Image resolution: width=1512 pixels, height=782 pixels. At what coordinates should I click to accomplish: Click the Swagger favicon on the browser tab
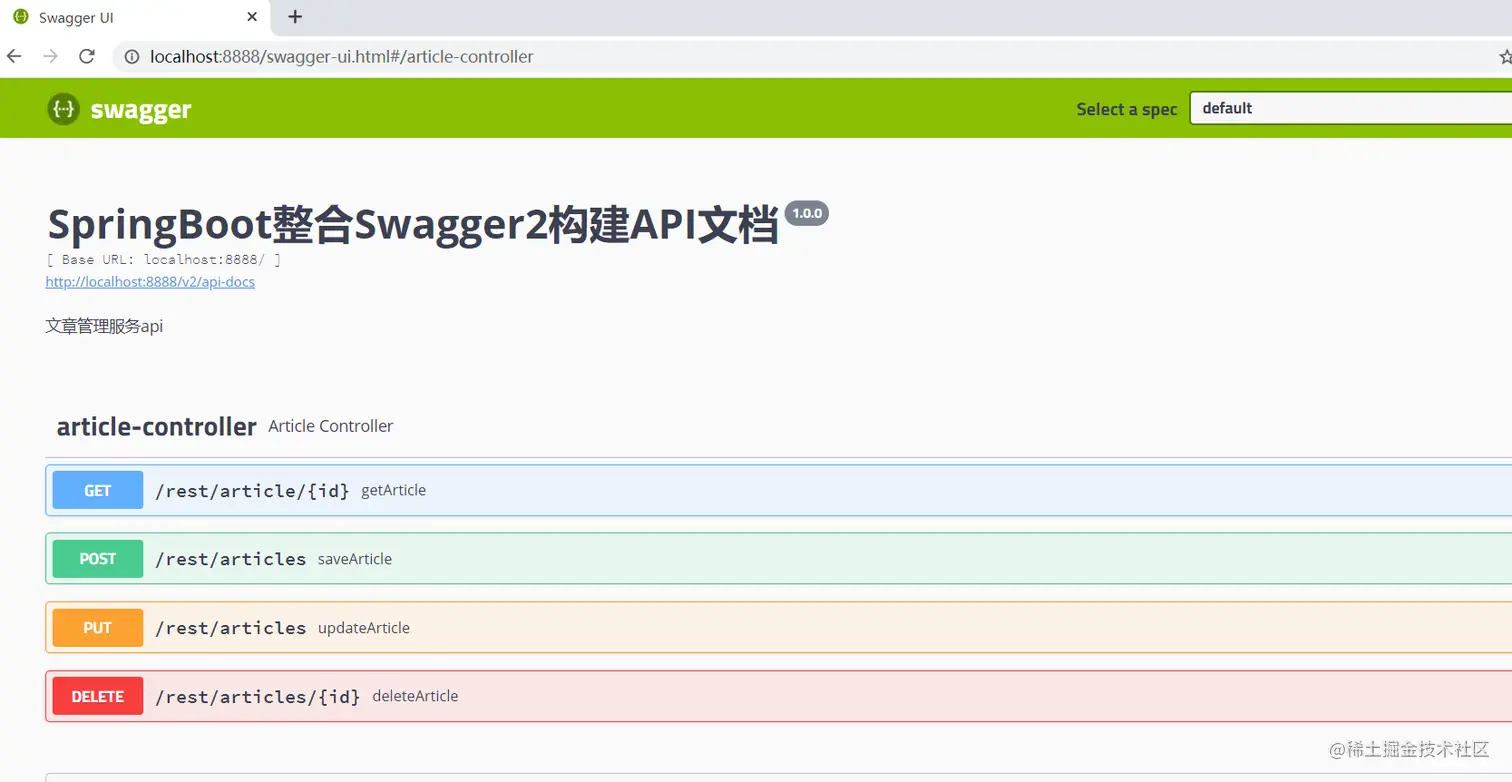22,16
